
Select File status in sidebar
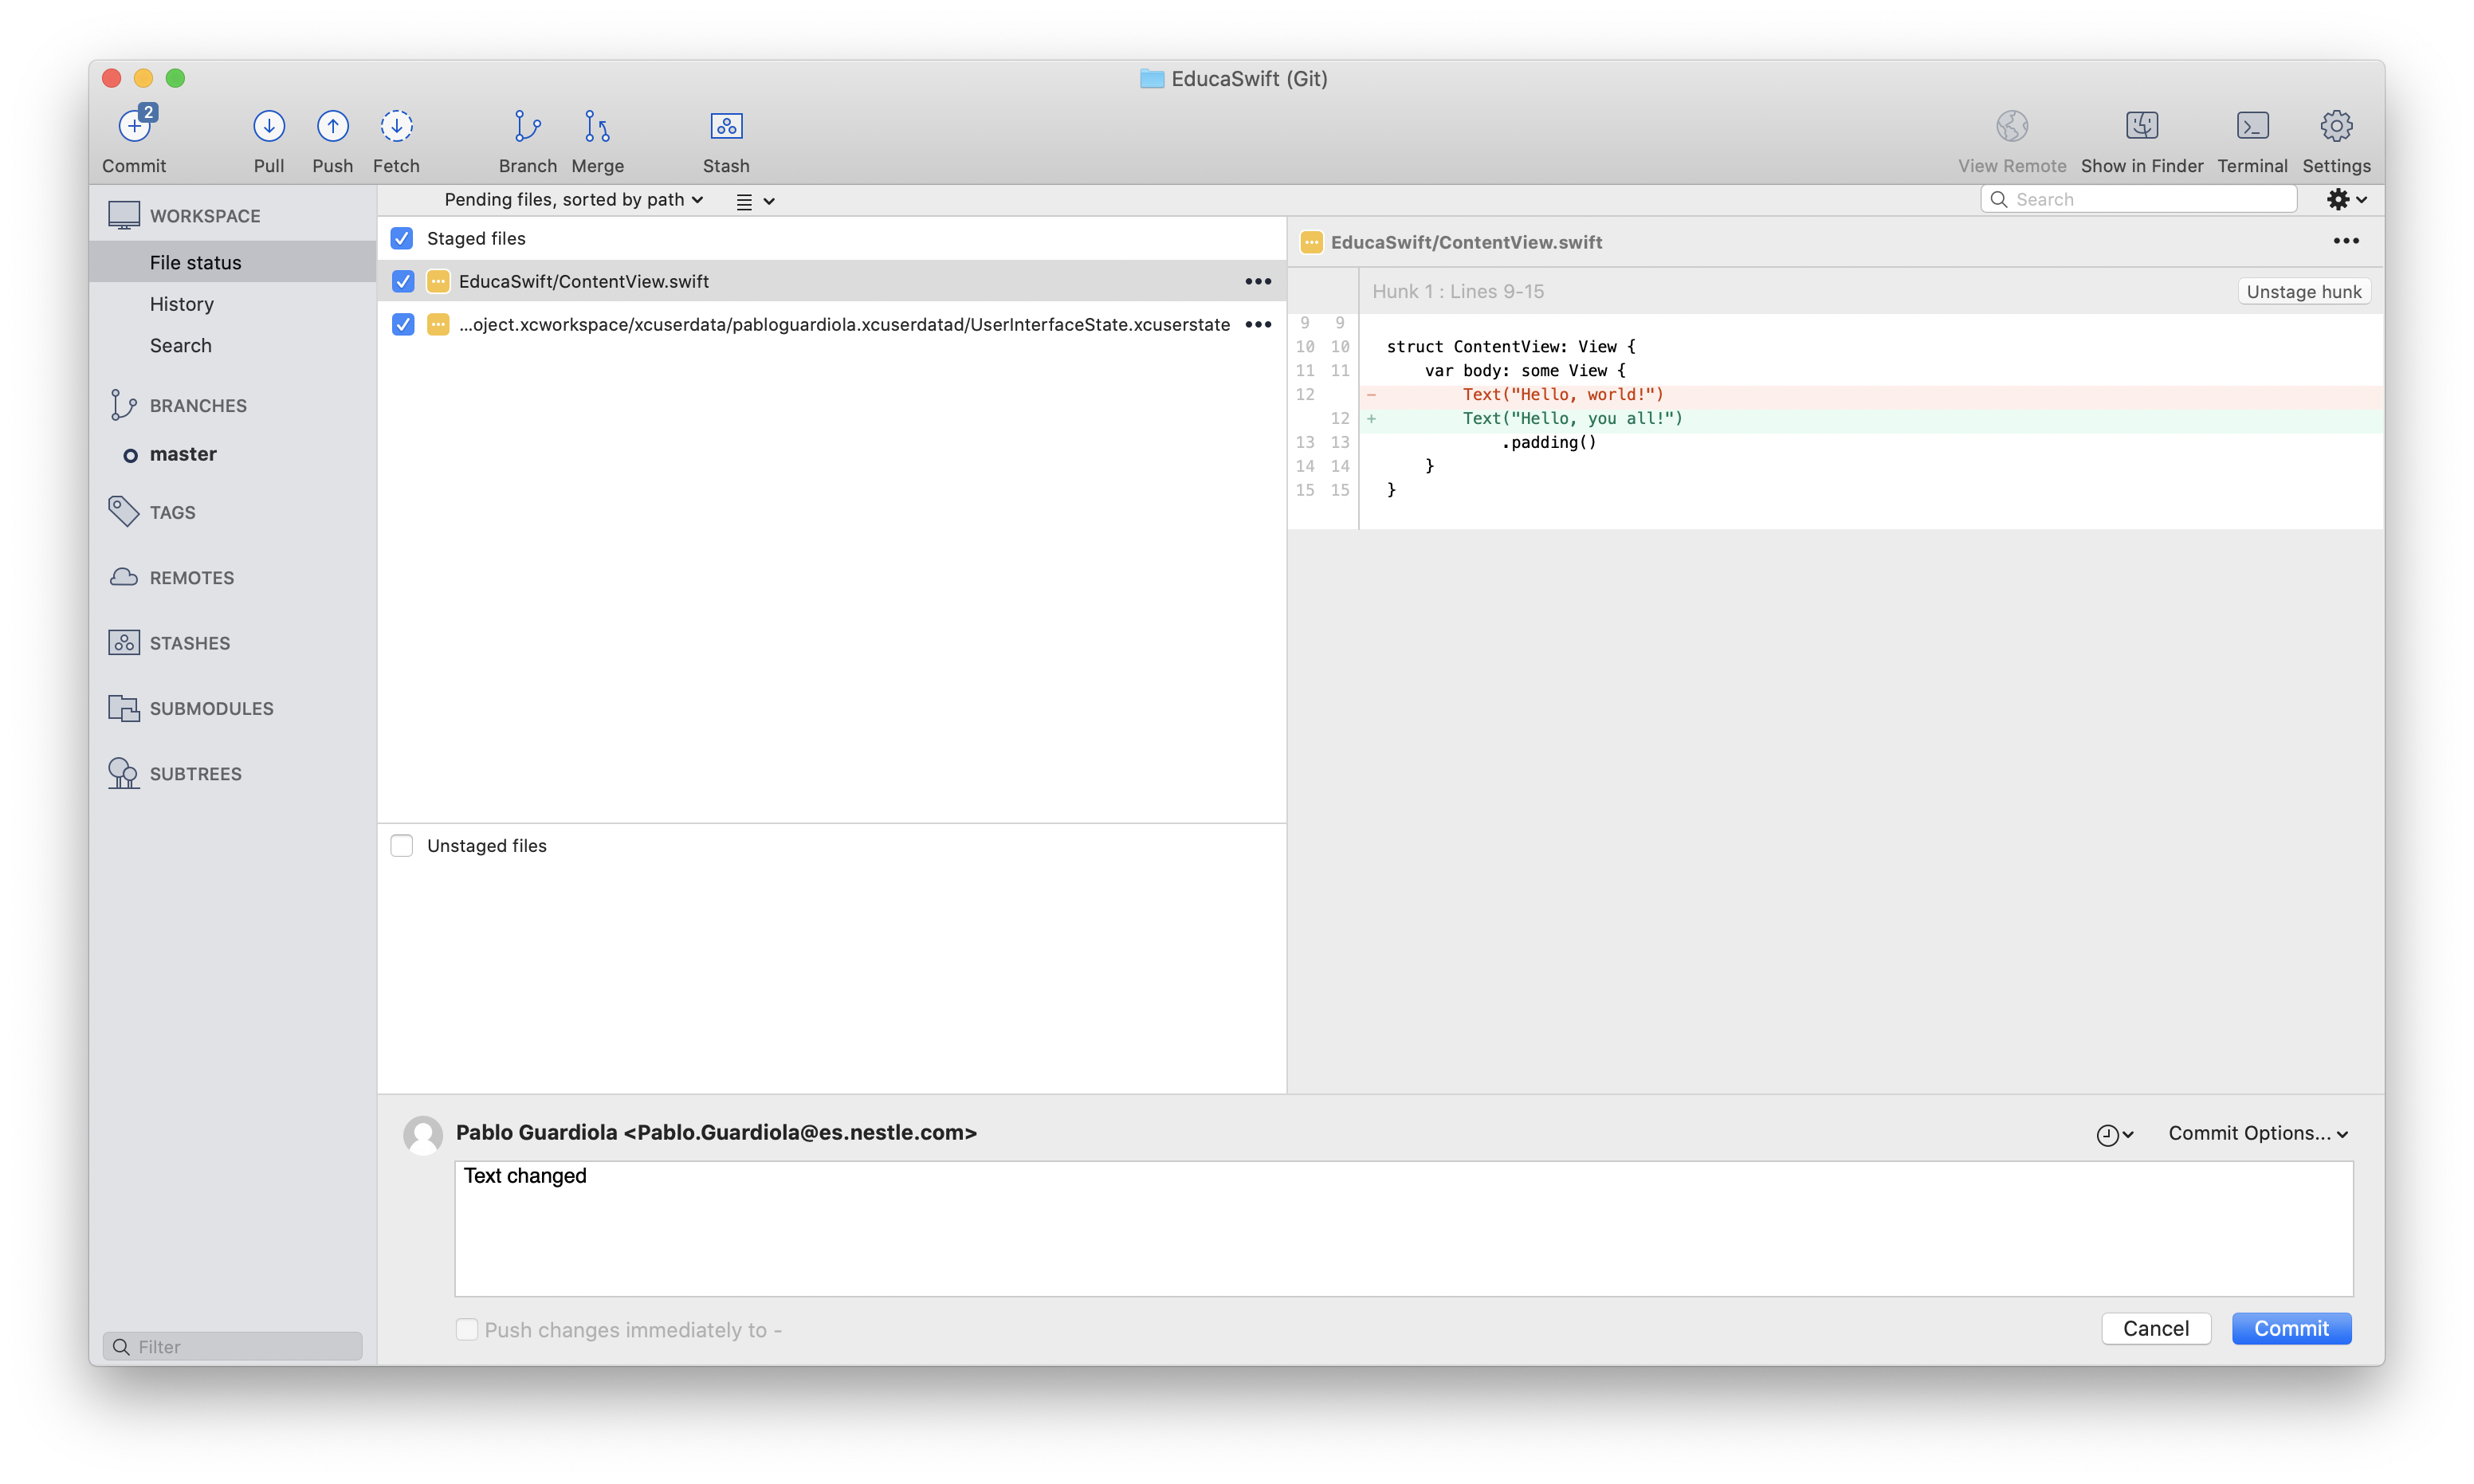[232, 262]
